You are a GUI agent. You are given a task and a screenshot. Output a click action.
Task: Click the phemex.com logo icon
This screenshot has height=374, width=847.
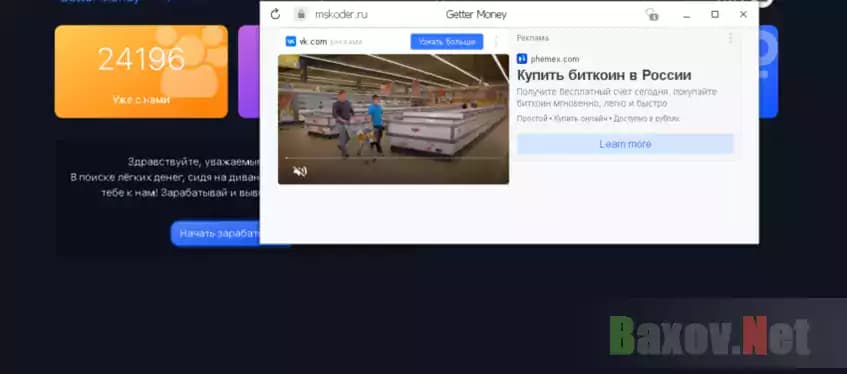[522, 59]
